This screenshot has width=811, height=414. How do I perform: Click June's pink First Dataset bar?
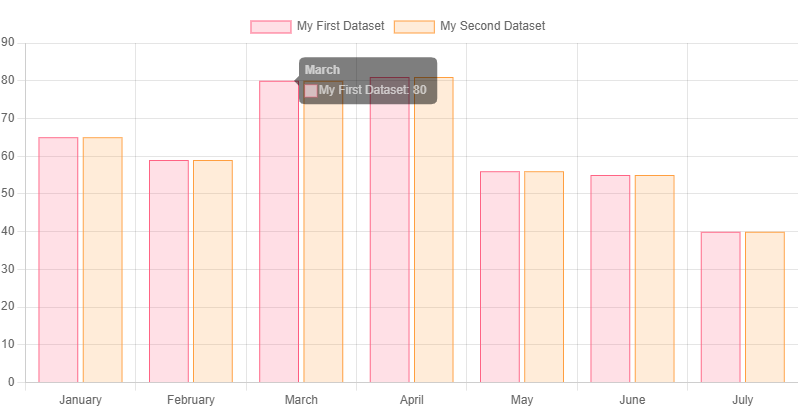[x=610, y=279]
